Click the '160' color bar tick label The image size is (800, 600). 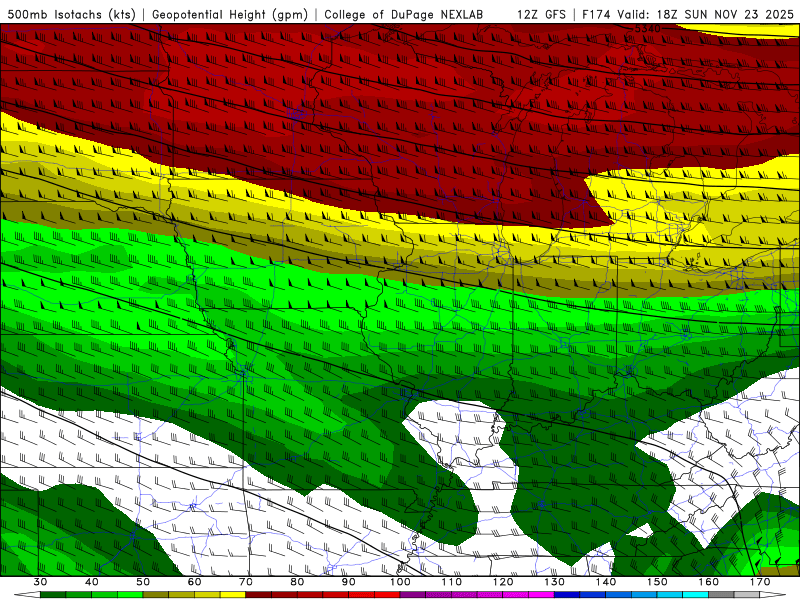coord(709,582)
